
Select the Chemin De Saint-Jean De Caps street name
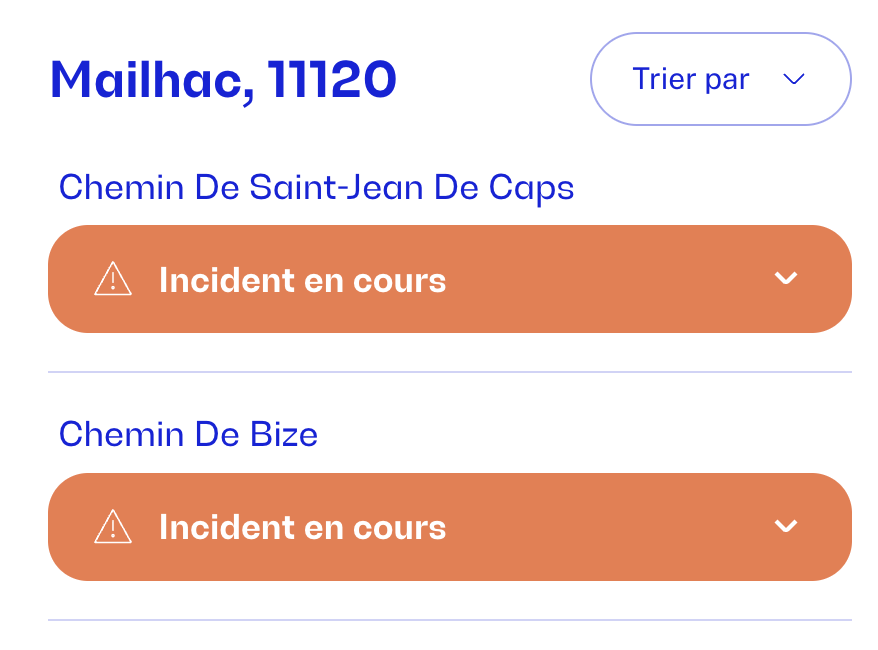click(316, 187)
